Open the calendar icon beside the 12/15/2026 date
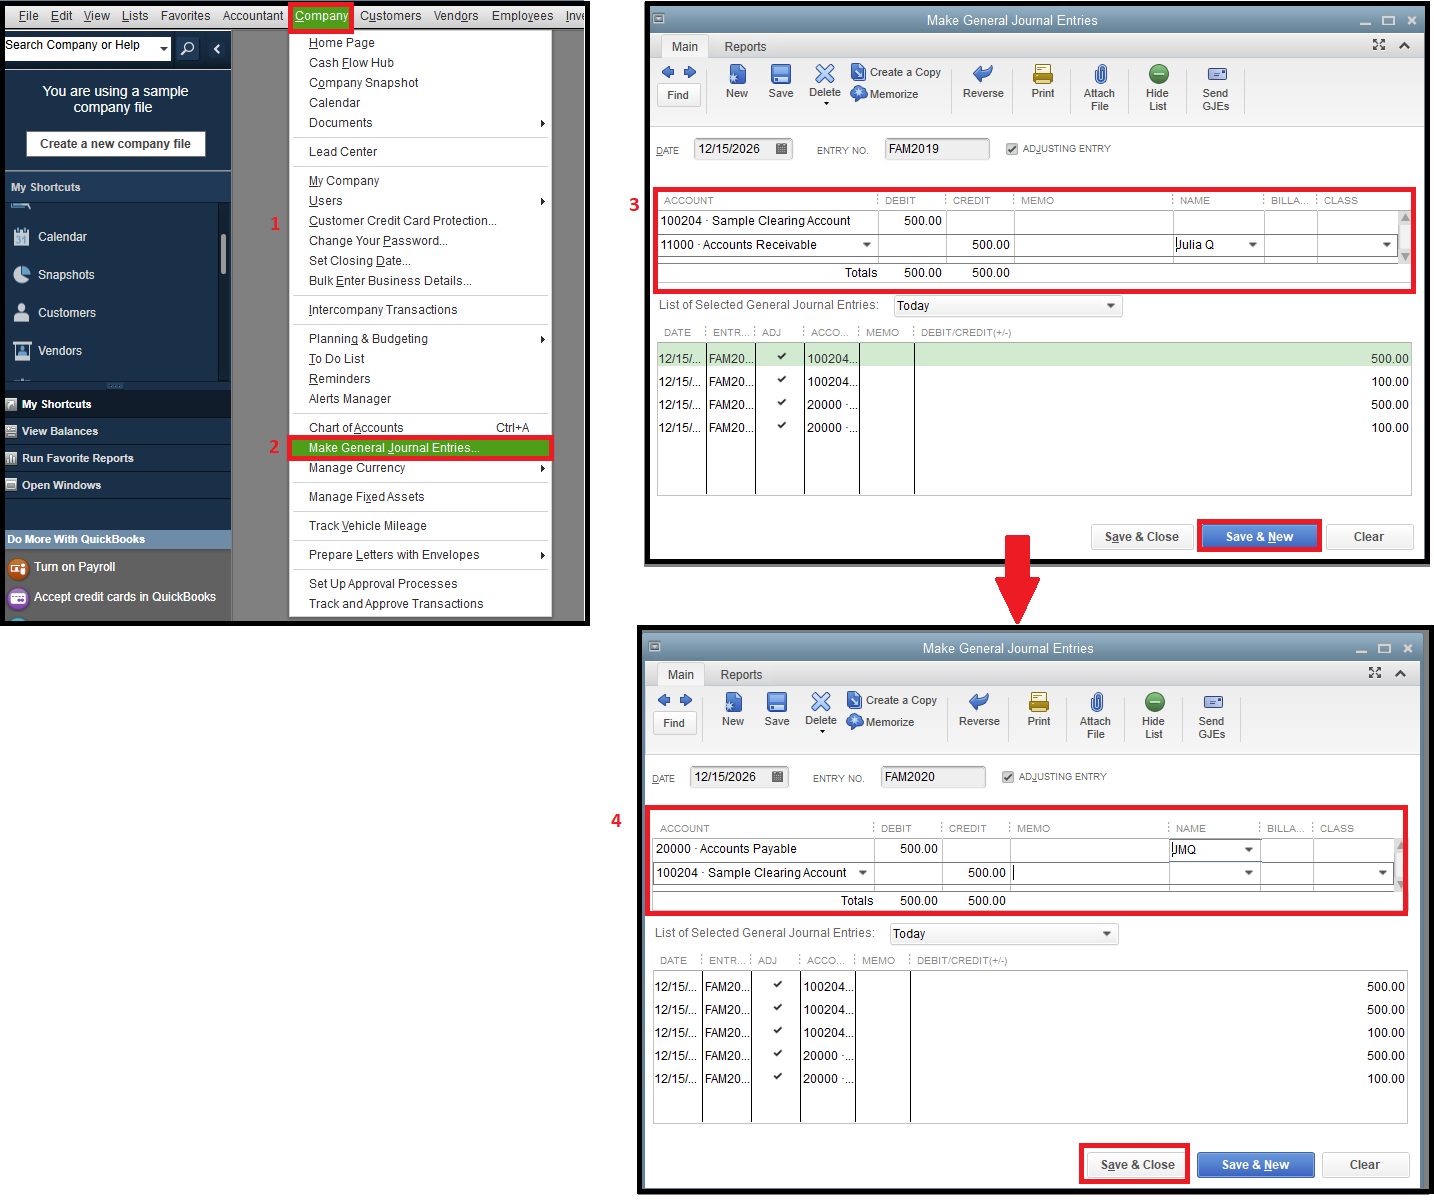Image resolution: width=1434 pixels, height=1200 pixels. (781, 148)
